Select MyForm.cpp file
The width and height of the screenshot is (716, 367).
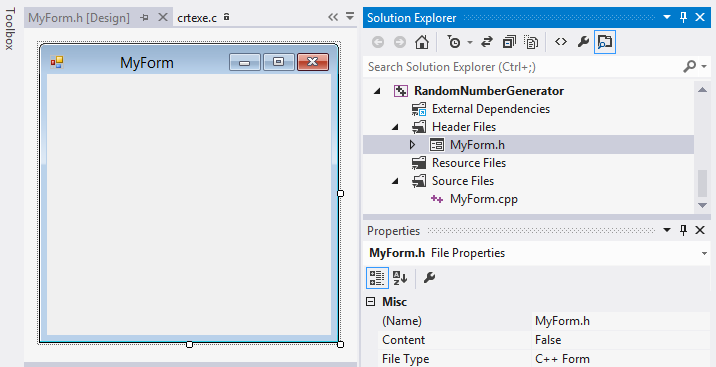[x=484, y=199]
